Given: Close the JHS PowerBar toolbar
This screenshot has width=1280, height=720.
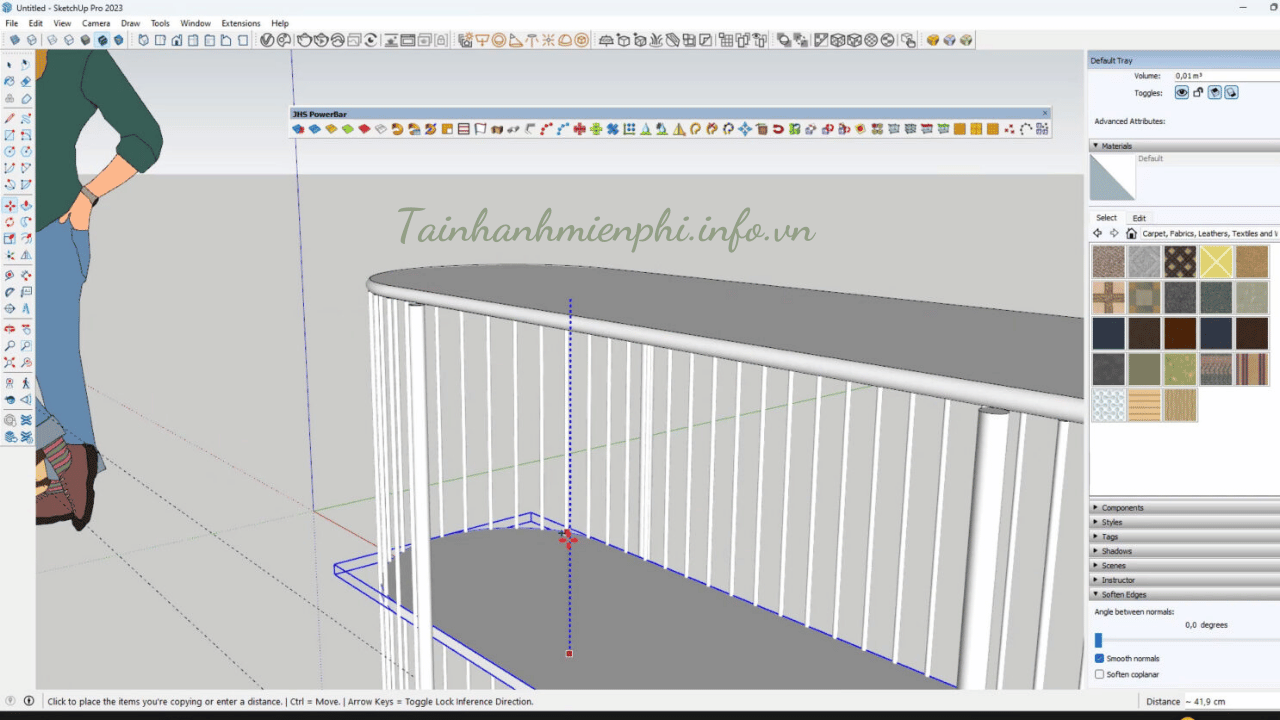Looking at the screenshot, I should (1045, 113).
